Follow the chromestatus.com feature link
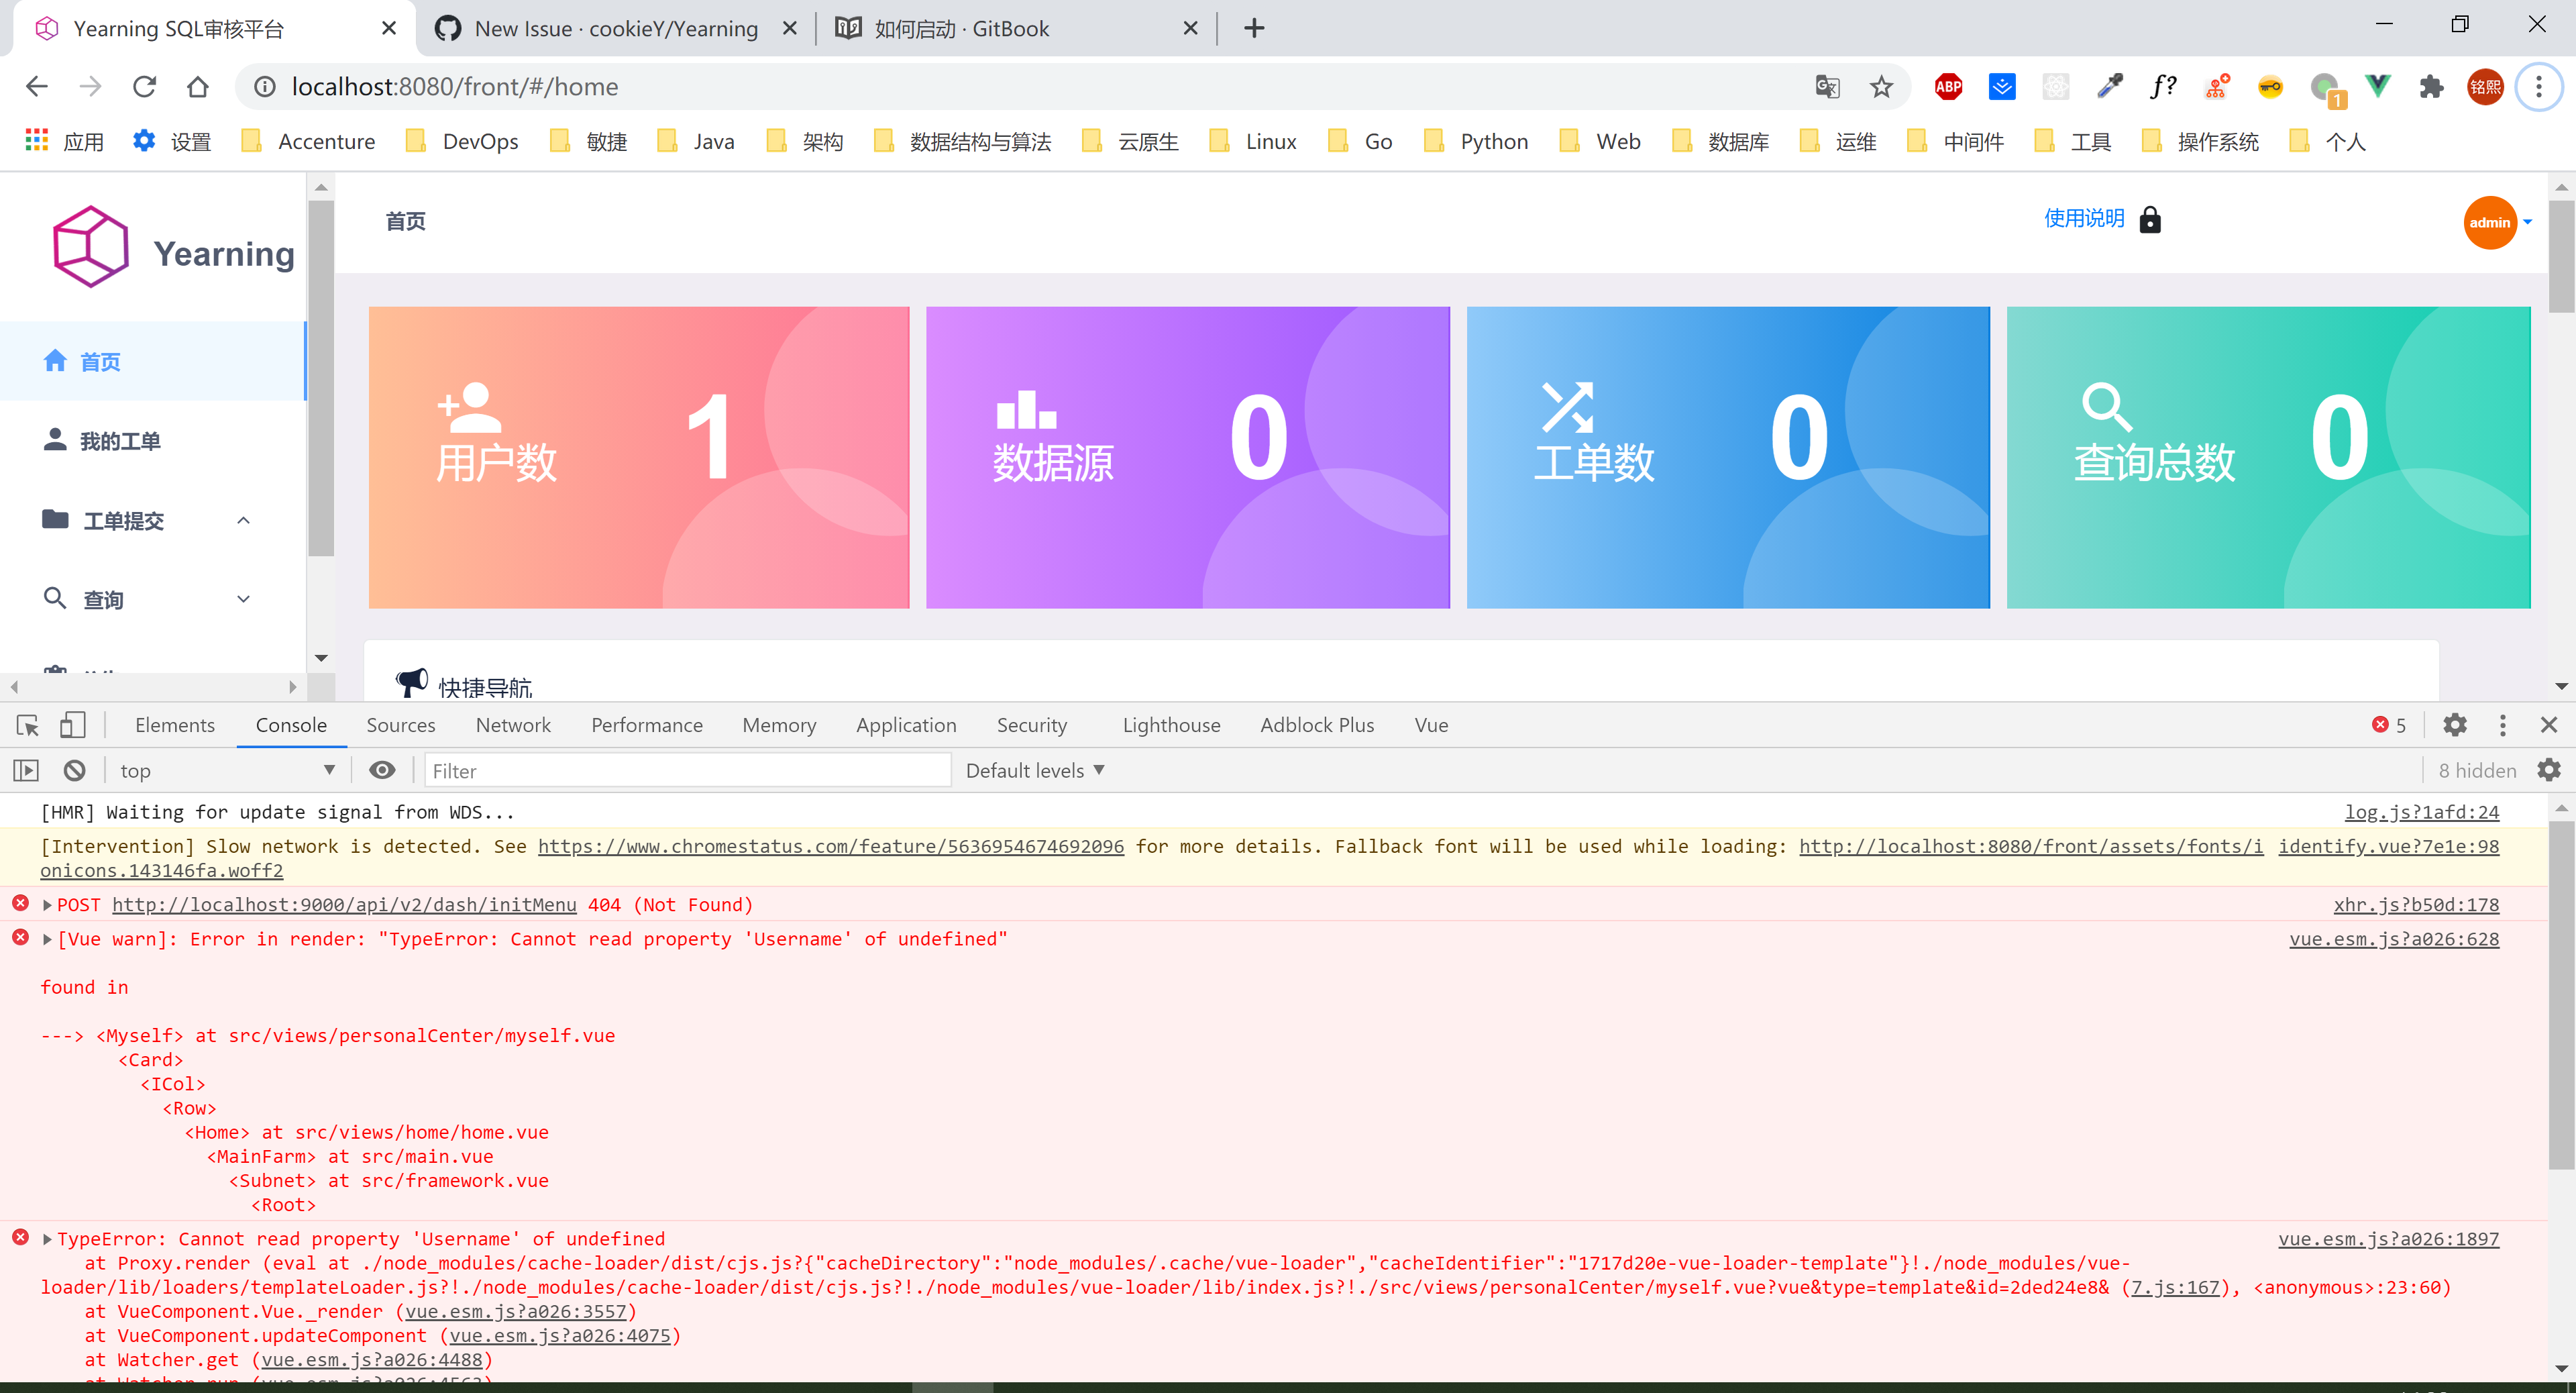This screenshot has height=1393, width=2576. click(830, 846)
